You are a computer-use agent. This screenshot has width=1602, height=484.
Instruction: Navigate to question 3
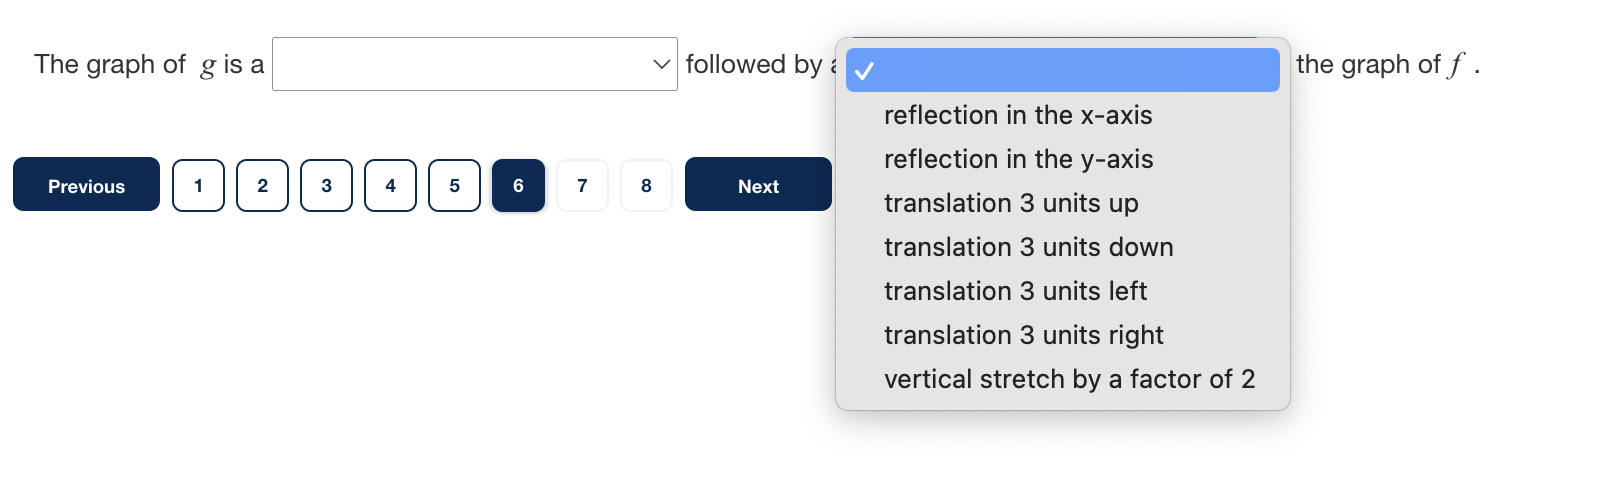pyautogui.click(x=326, y=186)
